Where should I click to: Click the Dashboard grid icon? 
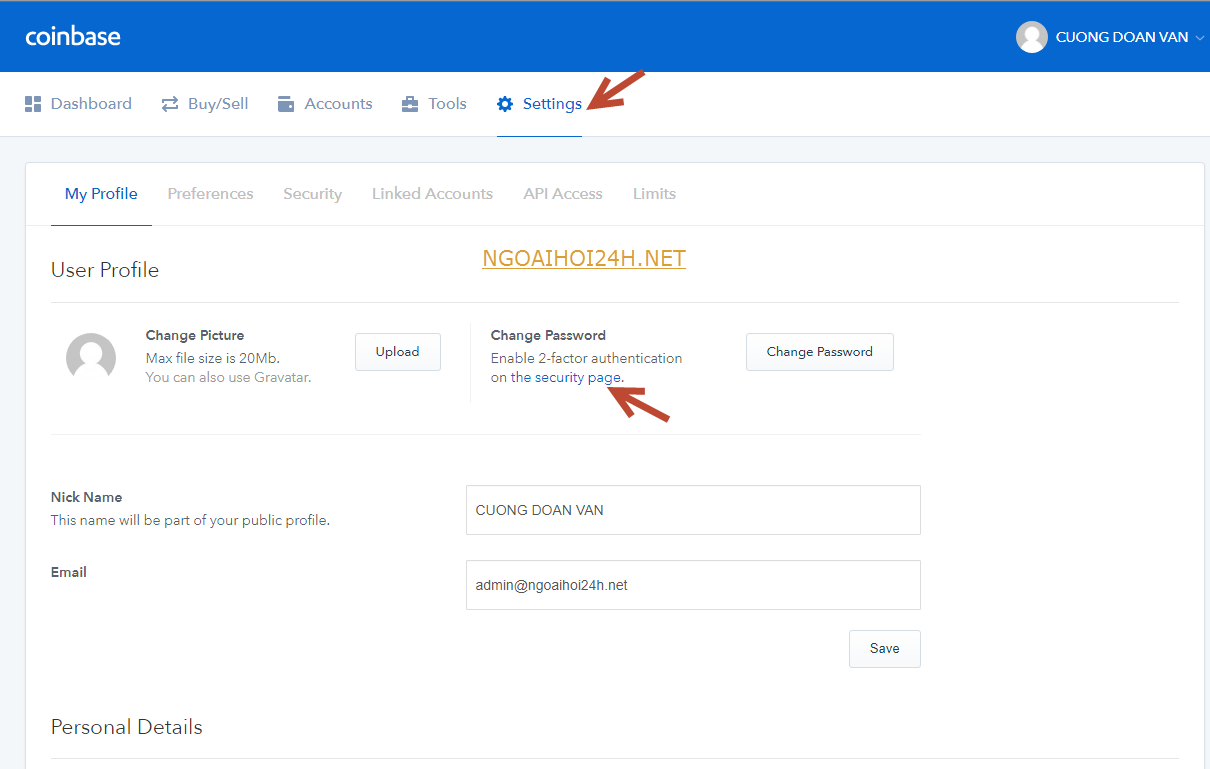coord(33,104)
